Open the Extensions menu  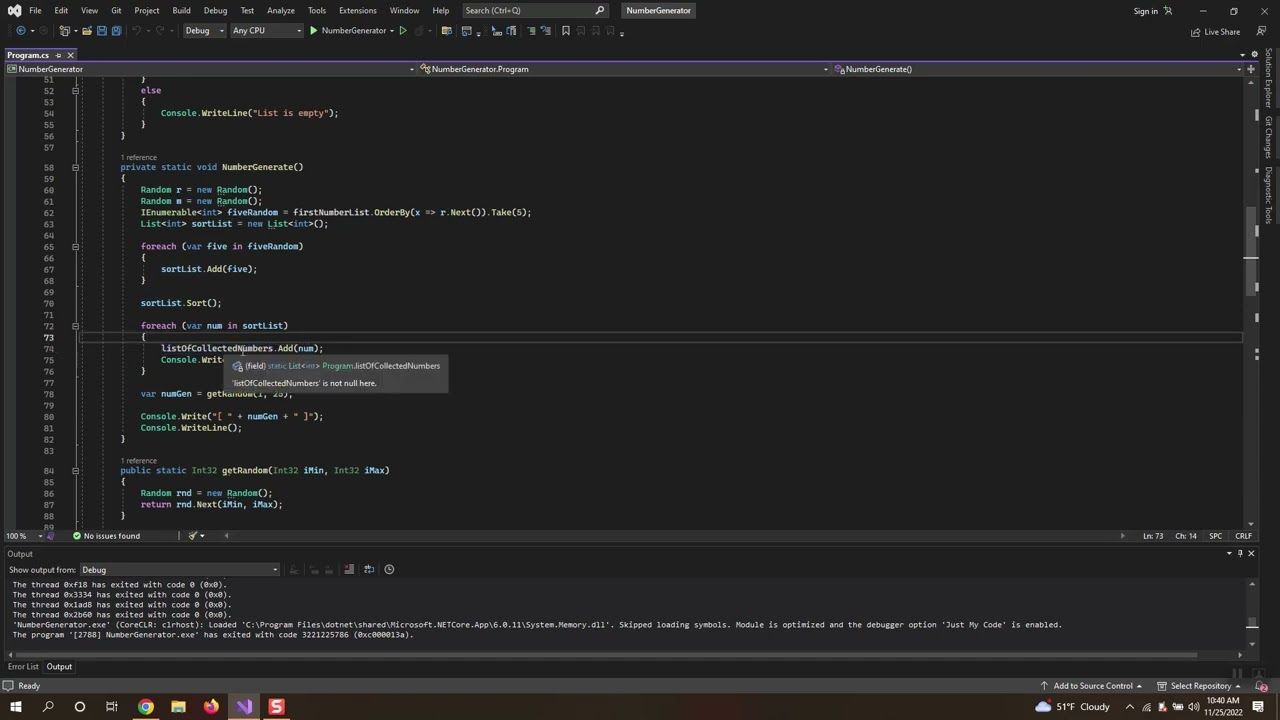(357, 11)
